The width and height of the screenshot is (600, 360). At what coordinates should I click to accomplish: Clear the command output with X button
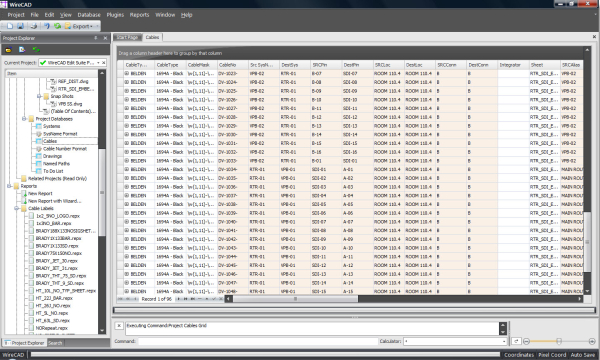click(119, 326)
